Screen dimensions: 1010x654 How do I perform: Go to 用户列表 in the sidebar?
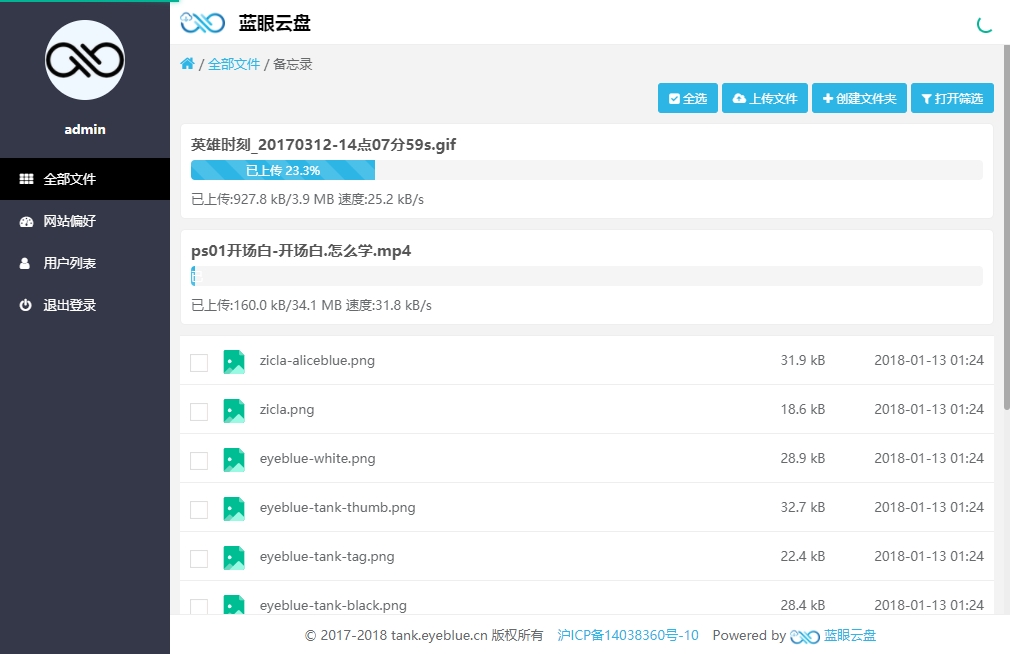[69, 263]
